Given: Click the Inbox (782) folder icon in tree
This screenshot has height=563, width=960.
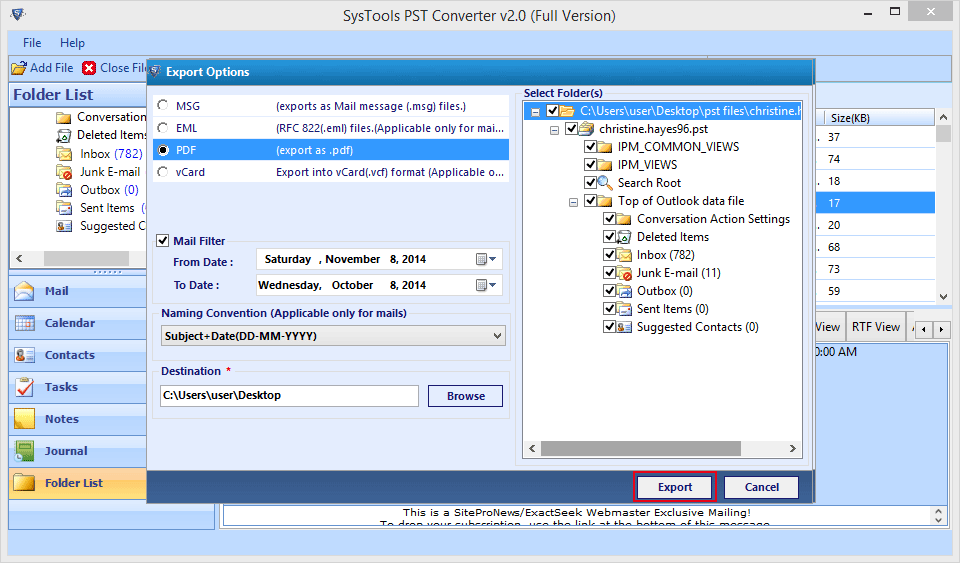Looking at the screenshot, I should click(x=624, y=255).
